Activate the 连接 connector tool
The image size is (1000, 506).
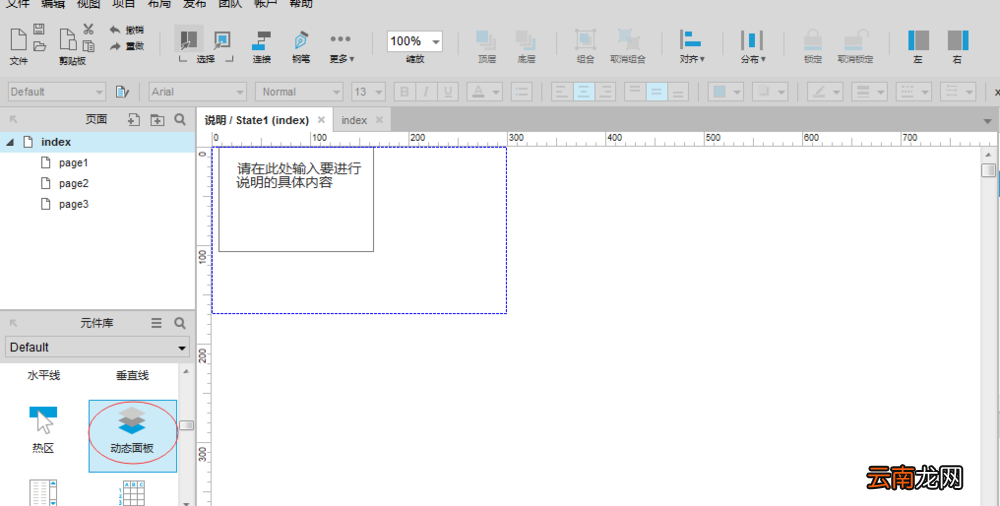261,47
